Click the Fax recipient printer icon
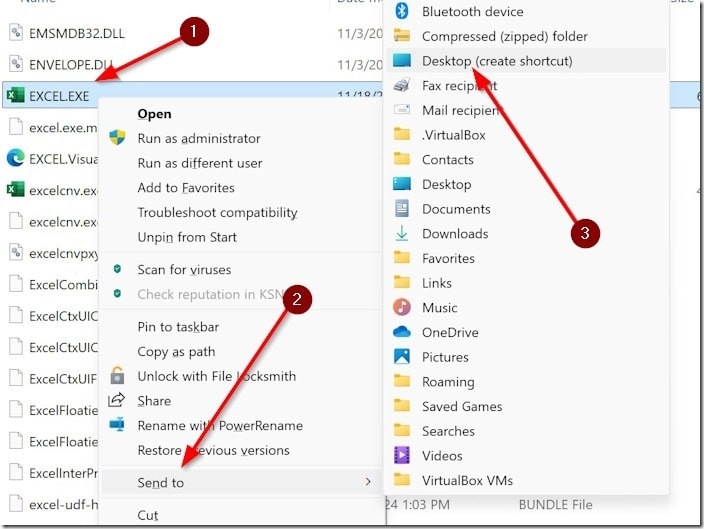 tap(402, 85)
